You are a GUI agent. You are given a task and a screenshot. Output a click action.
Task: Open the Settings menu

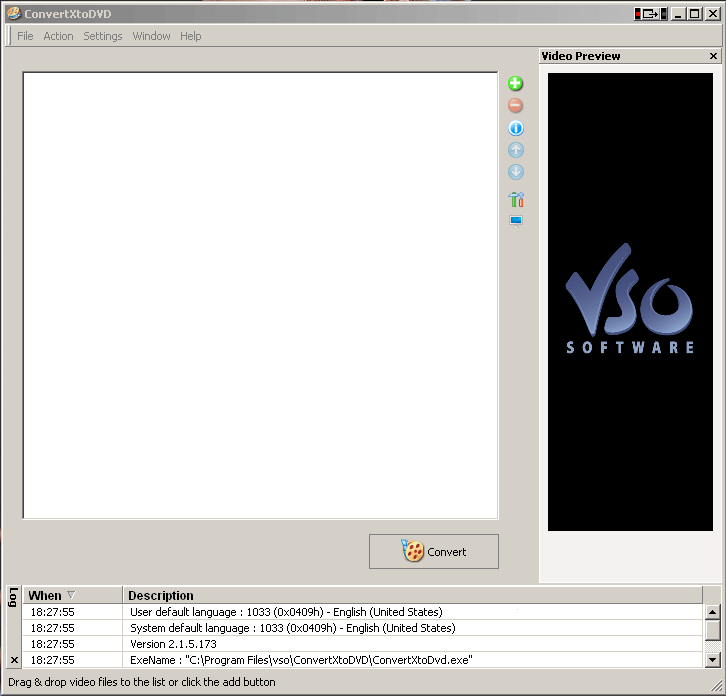[103, 36]
